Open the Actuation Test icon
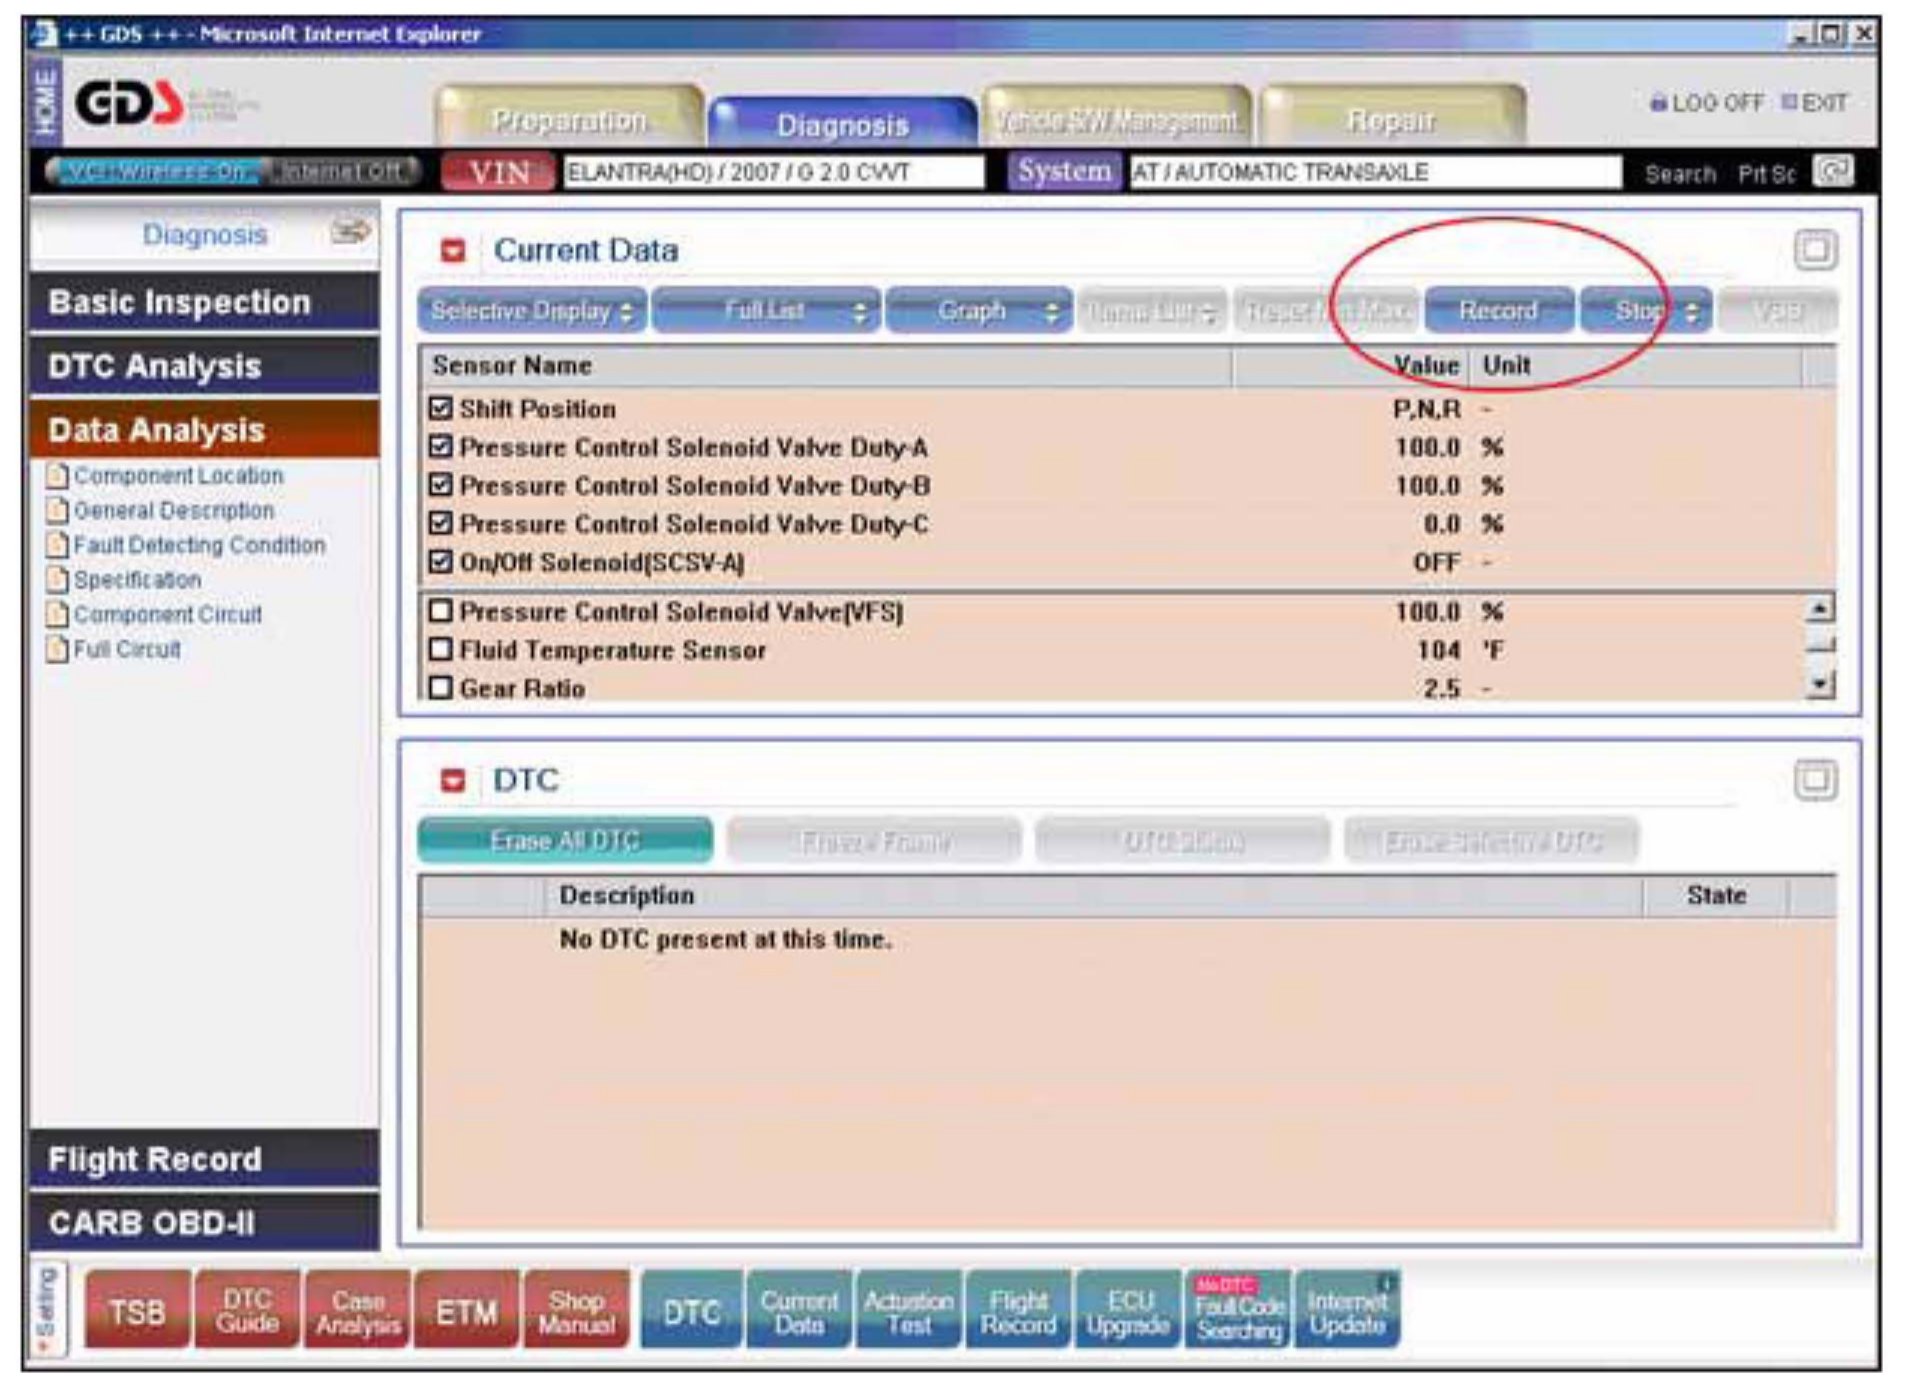Image resolution: width=1909 pixels, height=1393 pixels. pyautogui.click(x=908, y=1311)
